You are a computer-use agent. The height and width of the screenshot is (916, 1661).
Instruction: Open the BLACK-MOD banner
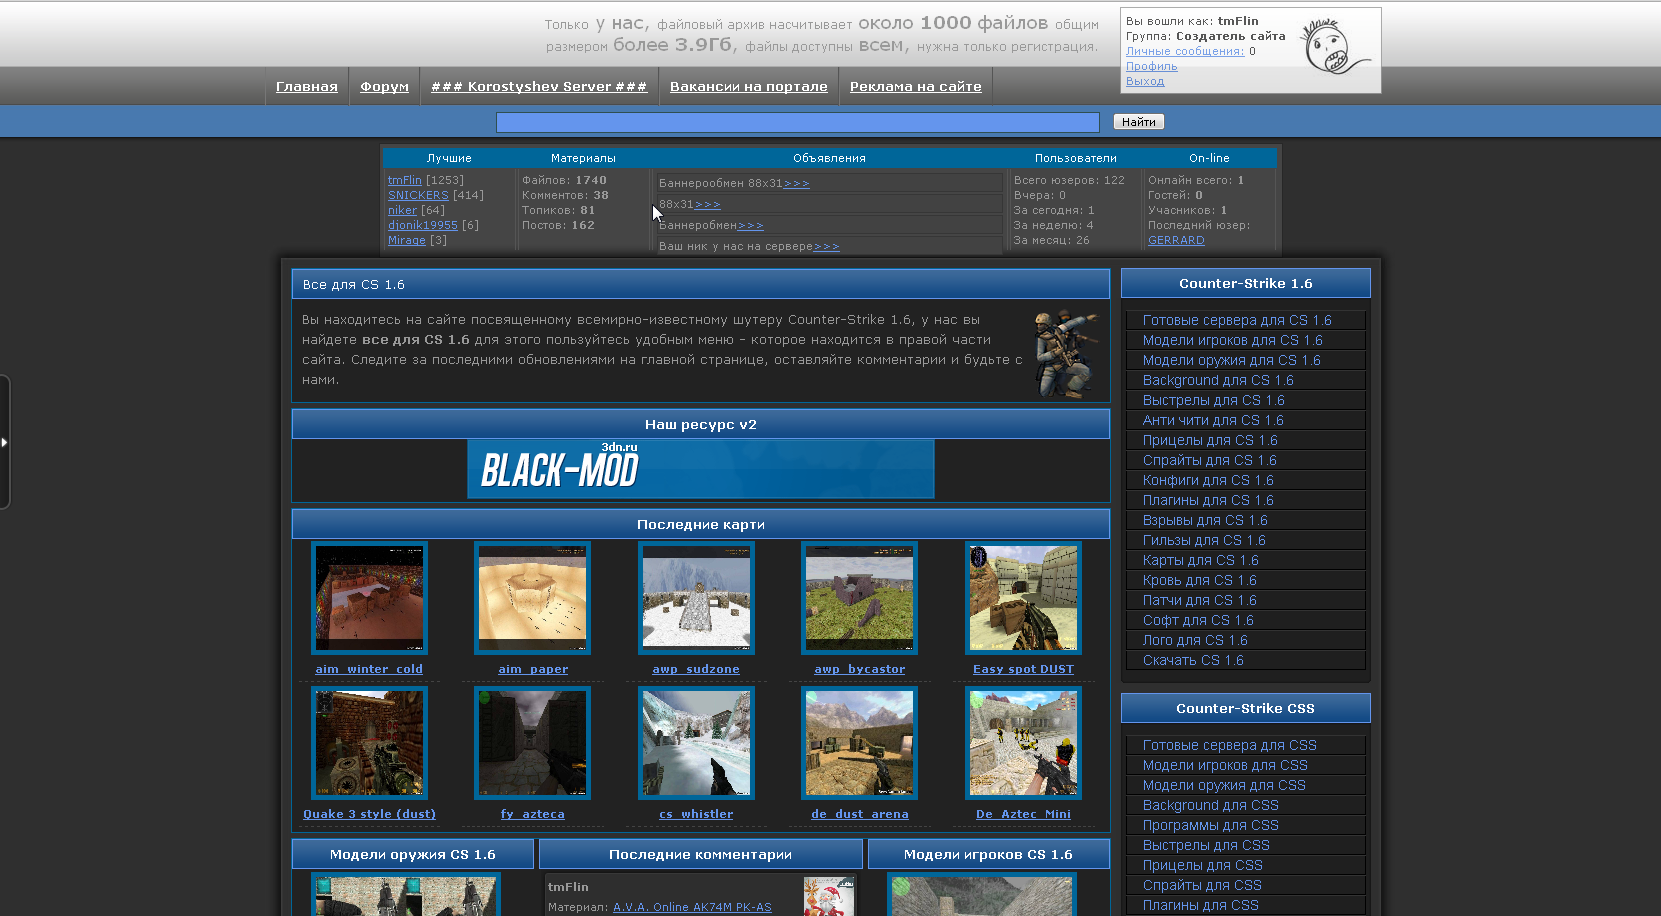(700, 469)
